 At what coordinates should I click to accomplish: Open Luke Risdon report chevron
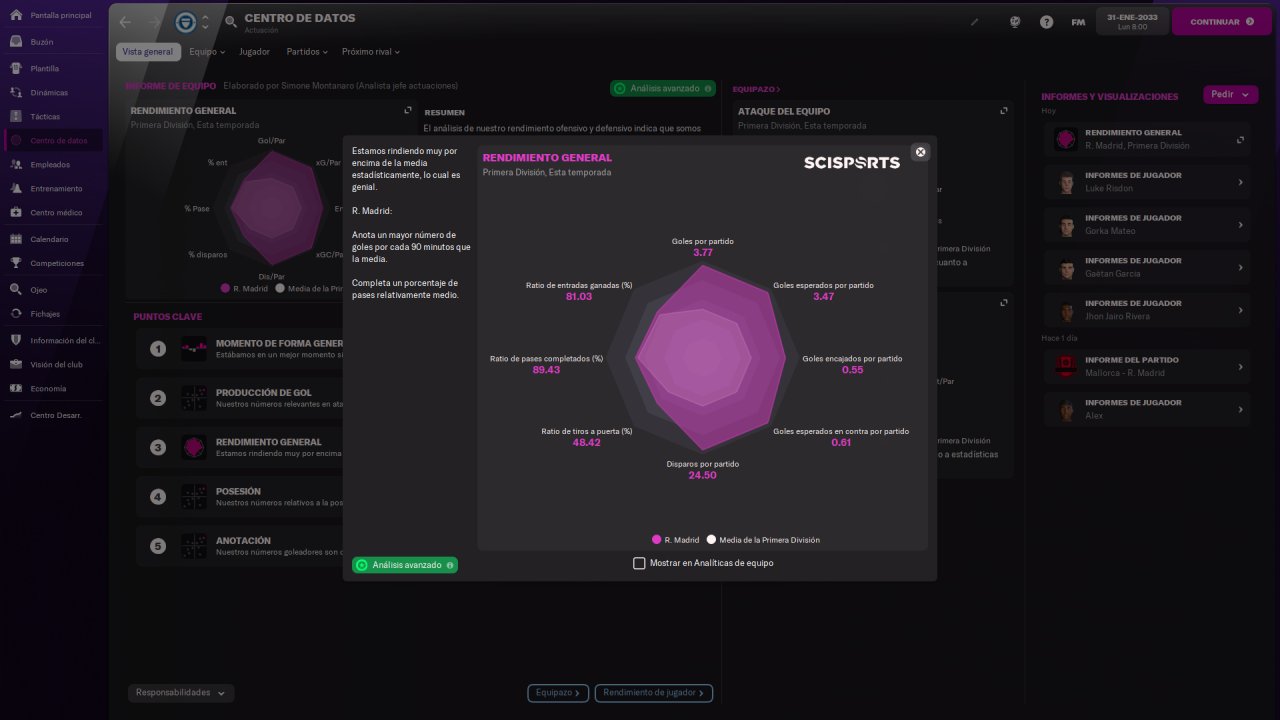[1240, 182]
